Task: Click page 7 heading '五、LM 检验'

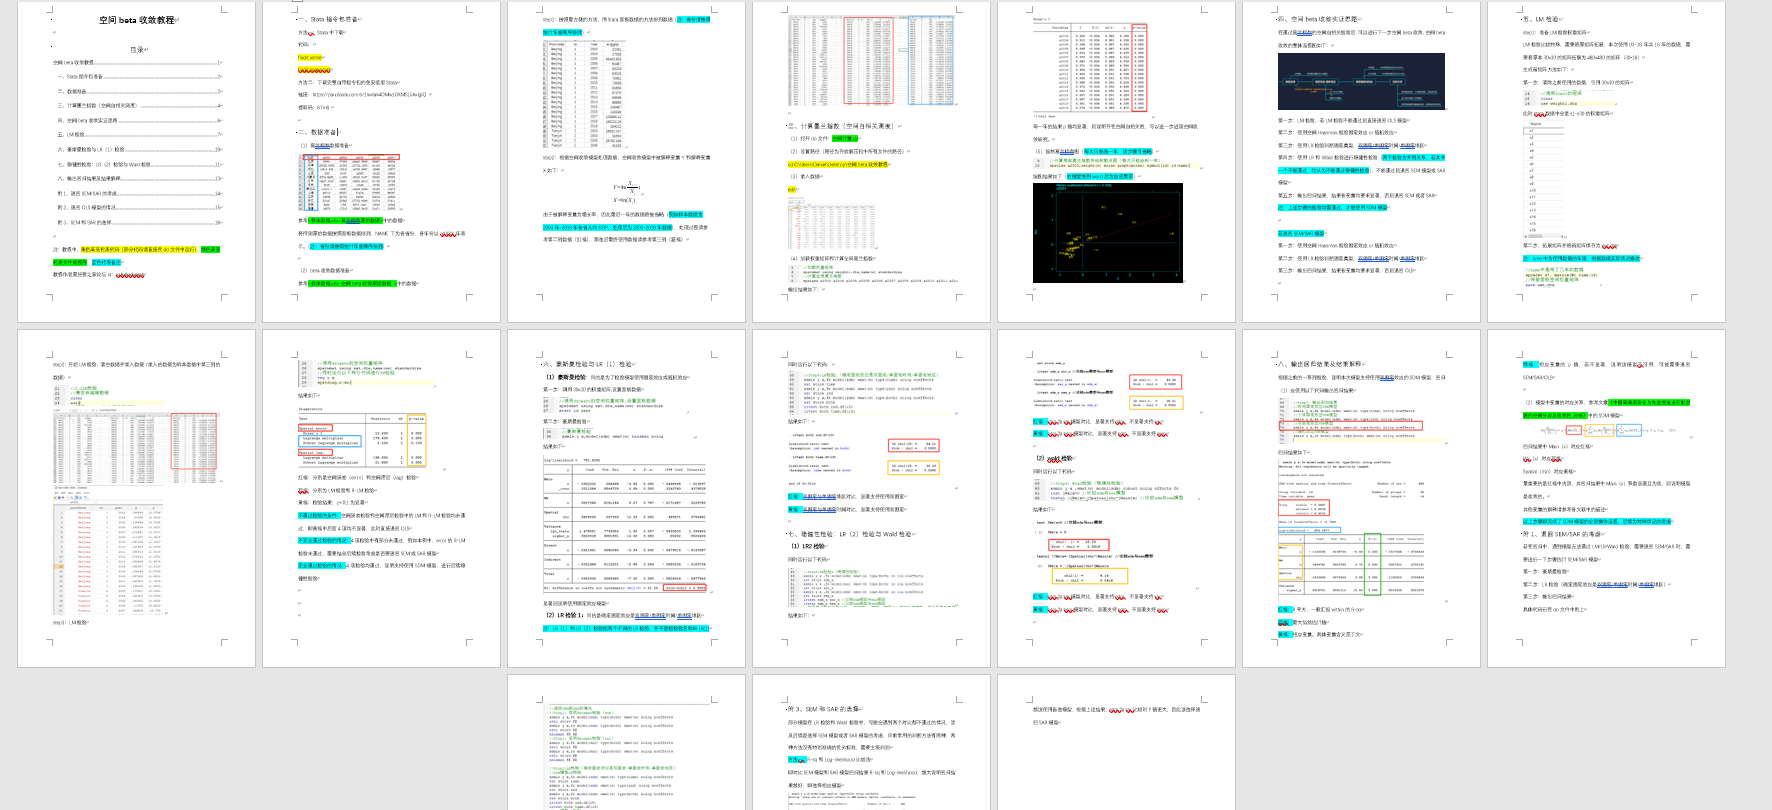Action: 1541,19
